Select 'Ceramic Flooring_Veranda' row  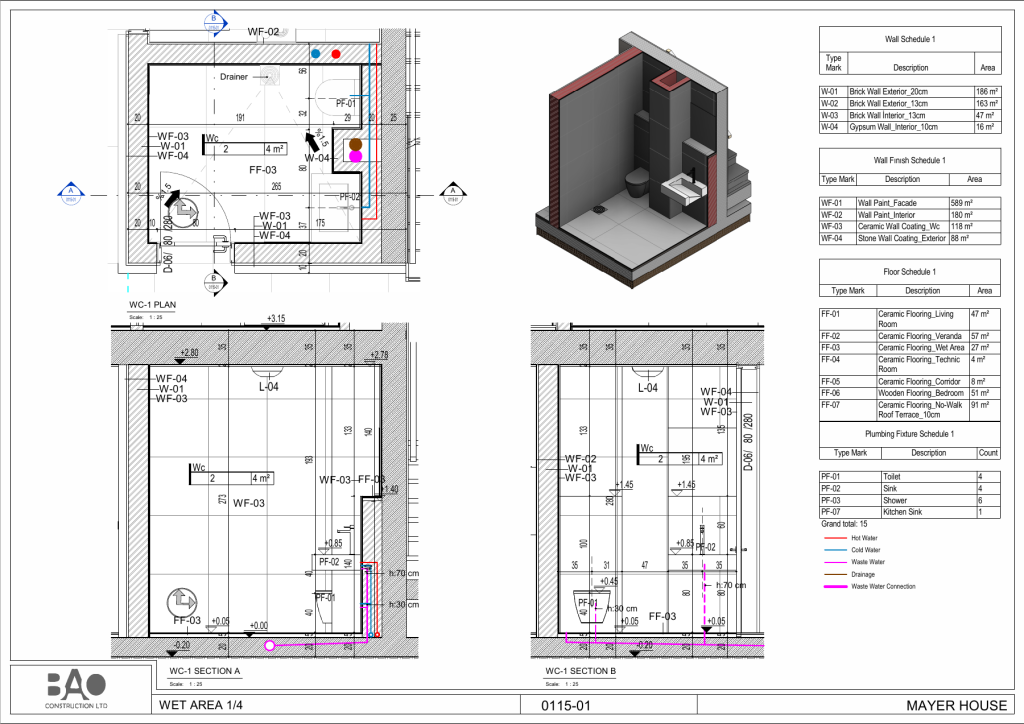tap(910, 336)
